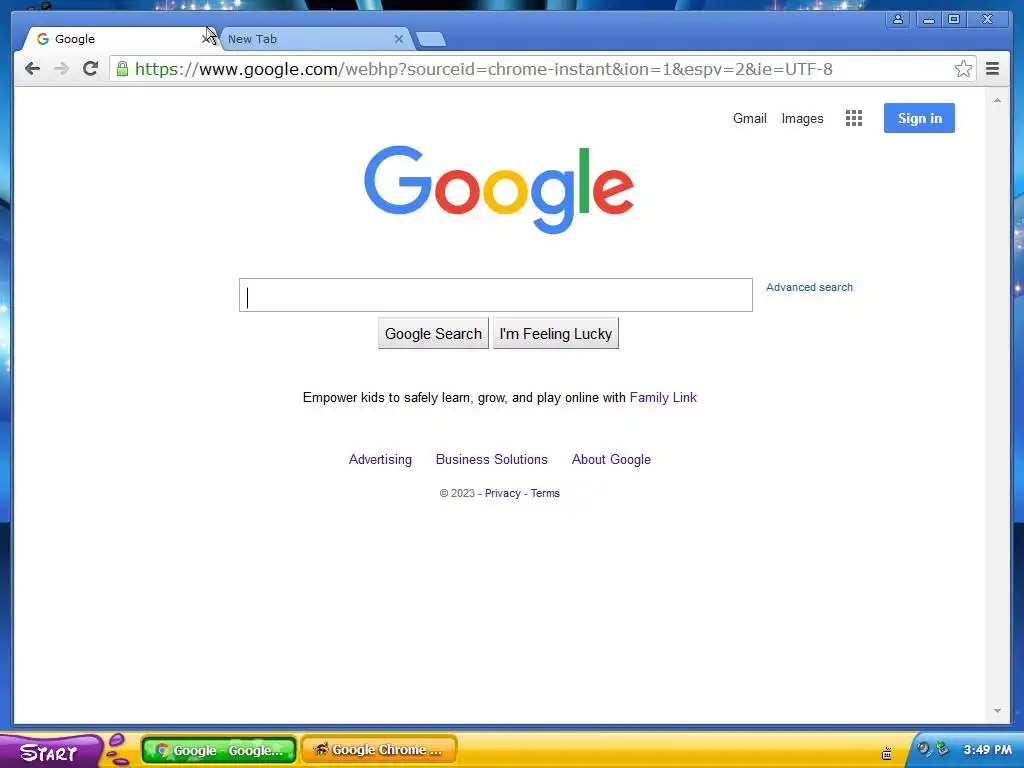Open the Chrome hamburger menu

pos(992,69)
